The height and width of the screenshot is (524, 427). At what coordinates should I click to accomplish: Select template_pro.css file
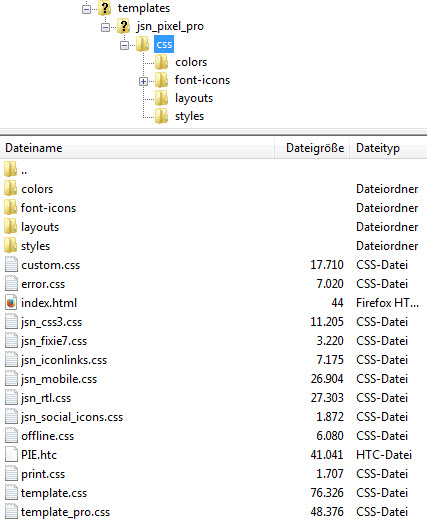tap(65, 512)
